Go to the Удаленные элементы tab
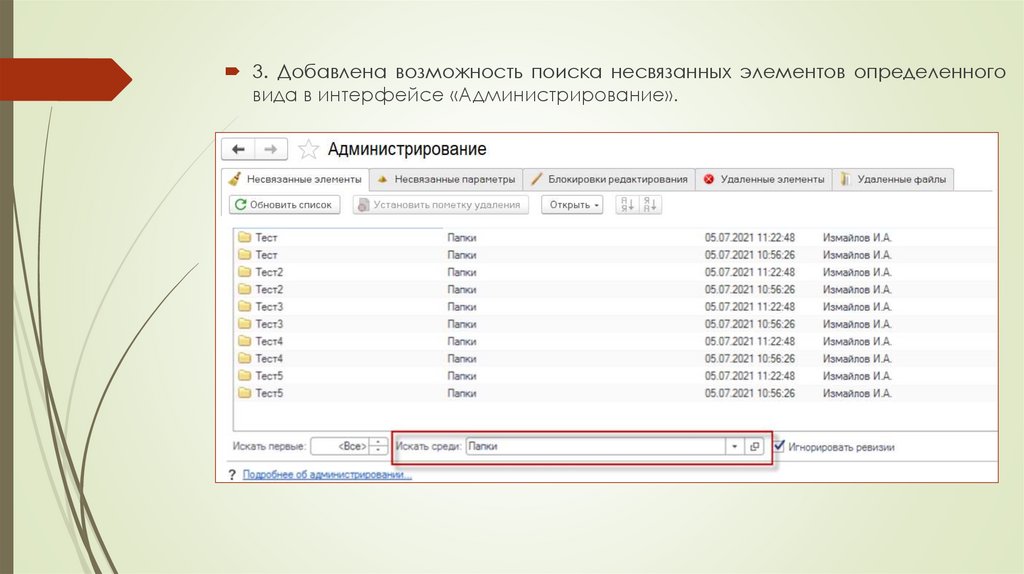Screen dimensions: 1024x574 click(x=765, y=180)
